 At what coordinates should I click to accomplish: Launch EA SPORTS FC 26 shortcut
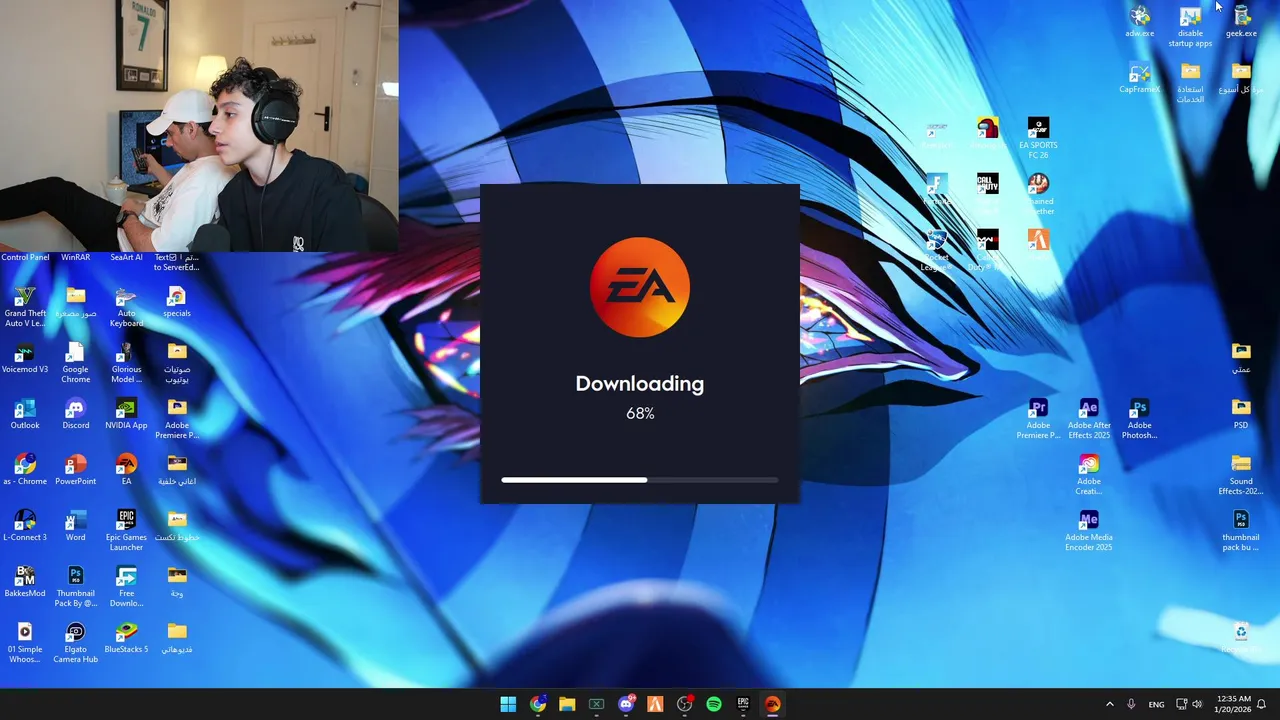tap(1038, 138)
